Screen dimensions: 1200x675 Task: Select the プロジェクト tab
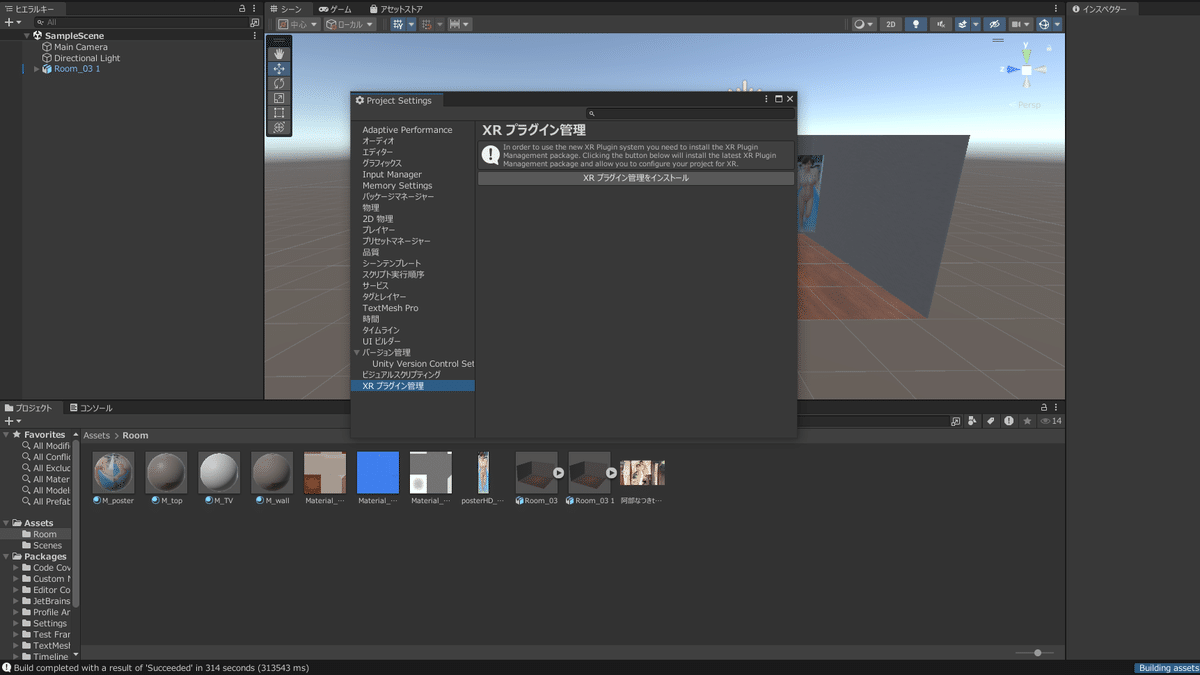(30, 408)
